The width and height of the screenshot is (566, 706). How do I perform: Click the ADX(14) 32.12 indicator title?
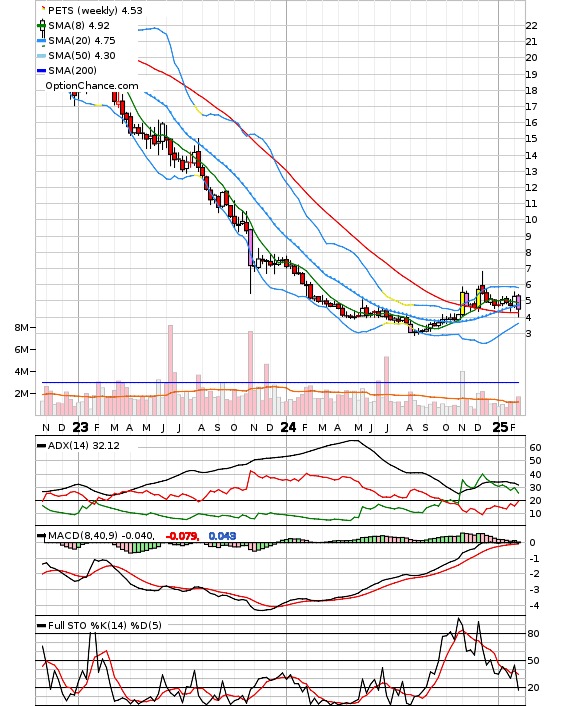tap(84, 446)
